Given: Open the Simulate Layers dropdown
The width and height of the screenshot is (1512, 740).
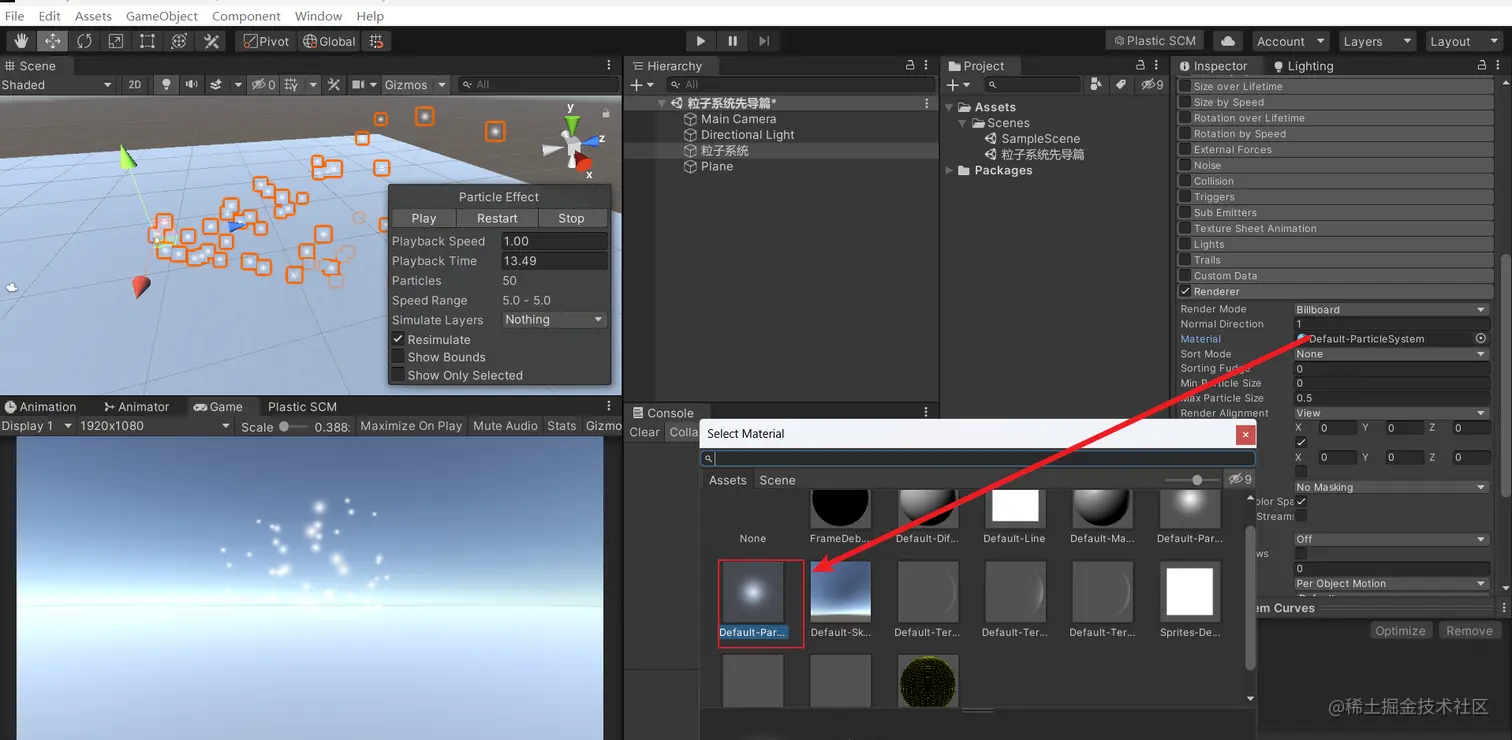Looking at the screenshot, I should pyautogui.click(x=554, y=320).
